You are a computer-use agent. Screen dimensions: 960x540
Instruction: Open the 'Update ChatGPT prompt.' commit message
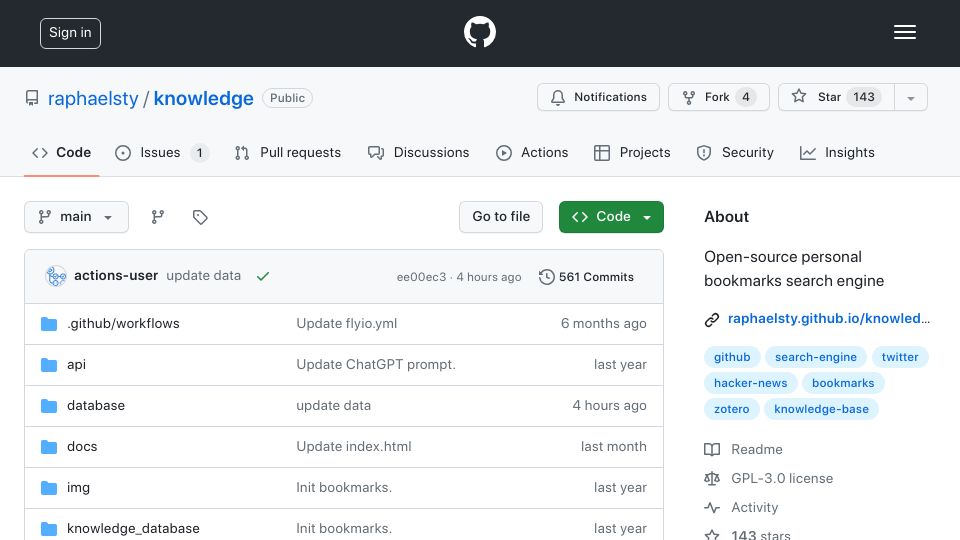(x=376, y=364)
